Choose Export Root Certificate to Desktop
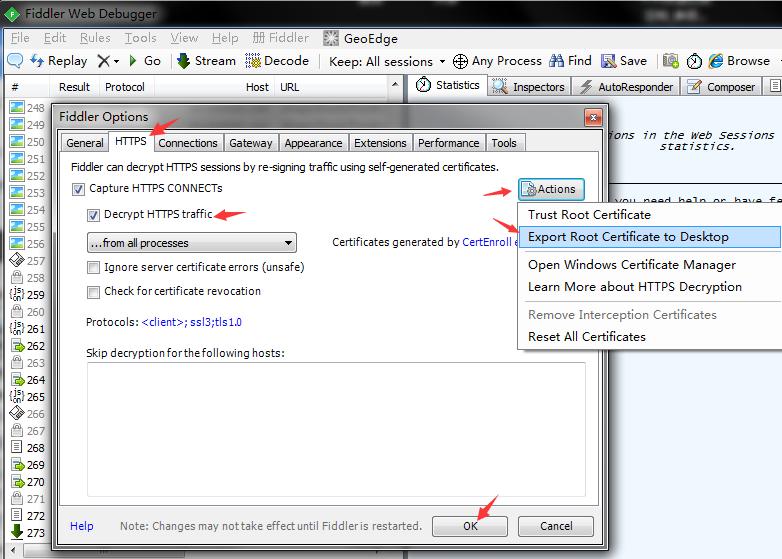Image resolution: width=782 pixels, height=559 pixels. click(x=650, y=237)
